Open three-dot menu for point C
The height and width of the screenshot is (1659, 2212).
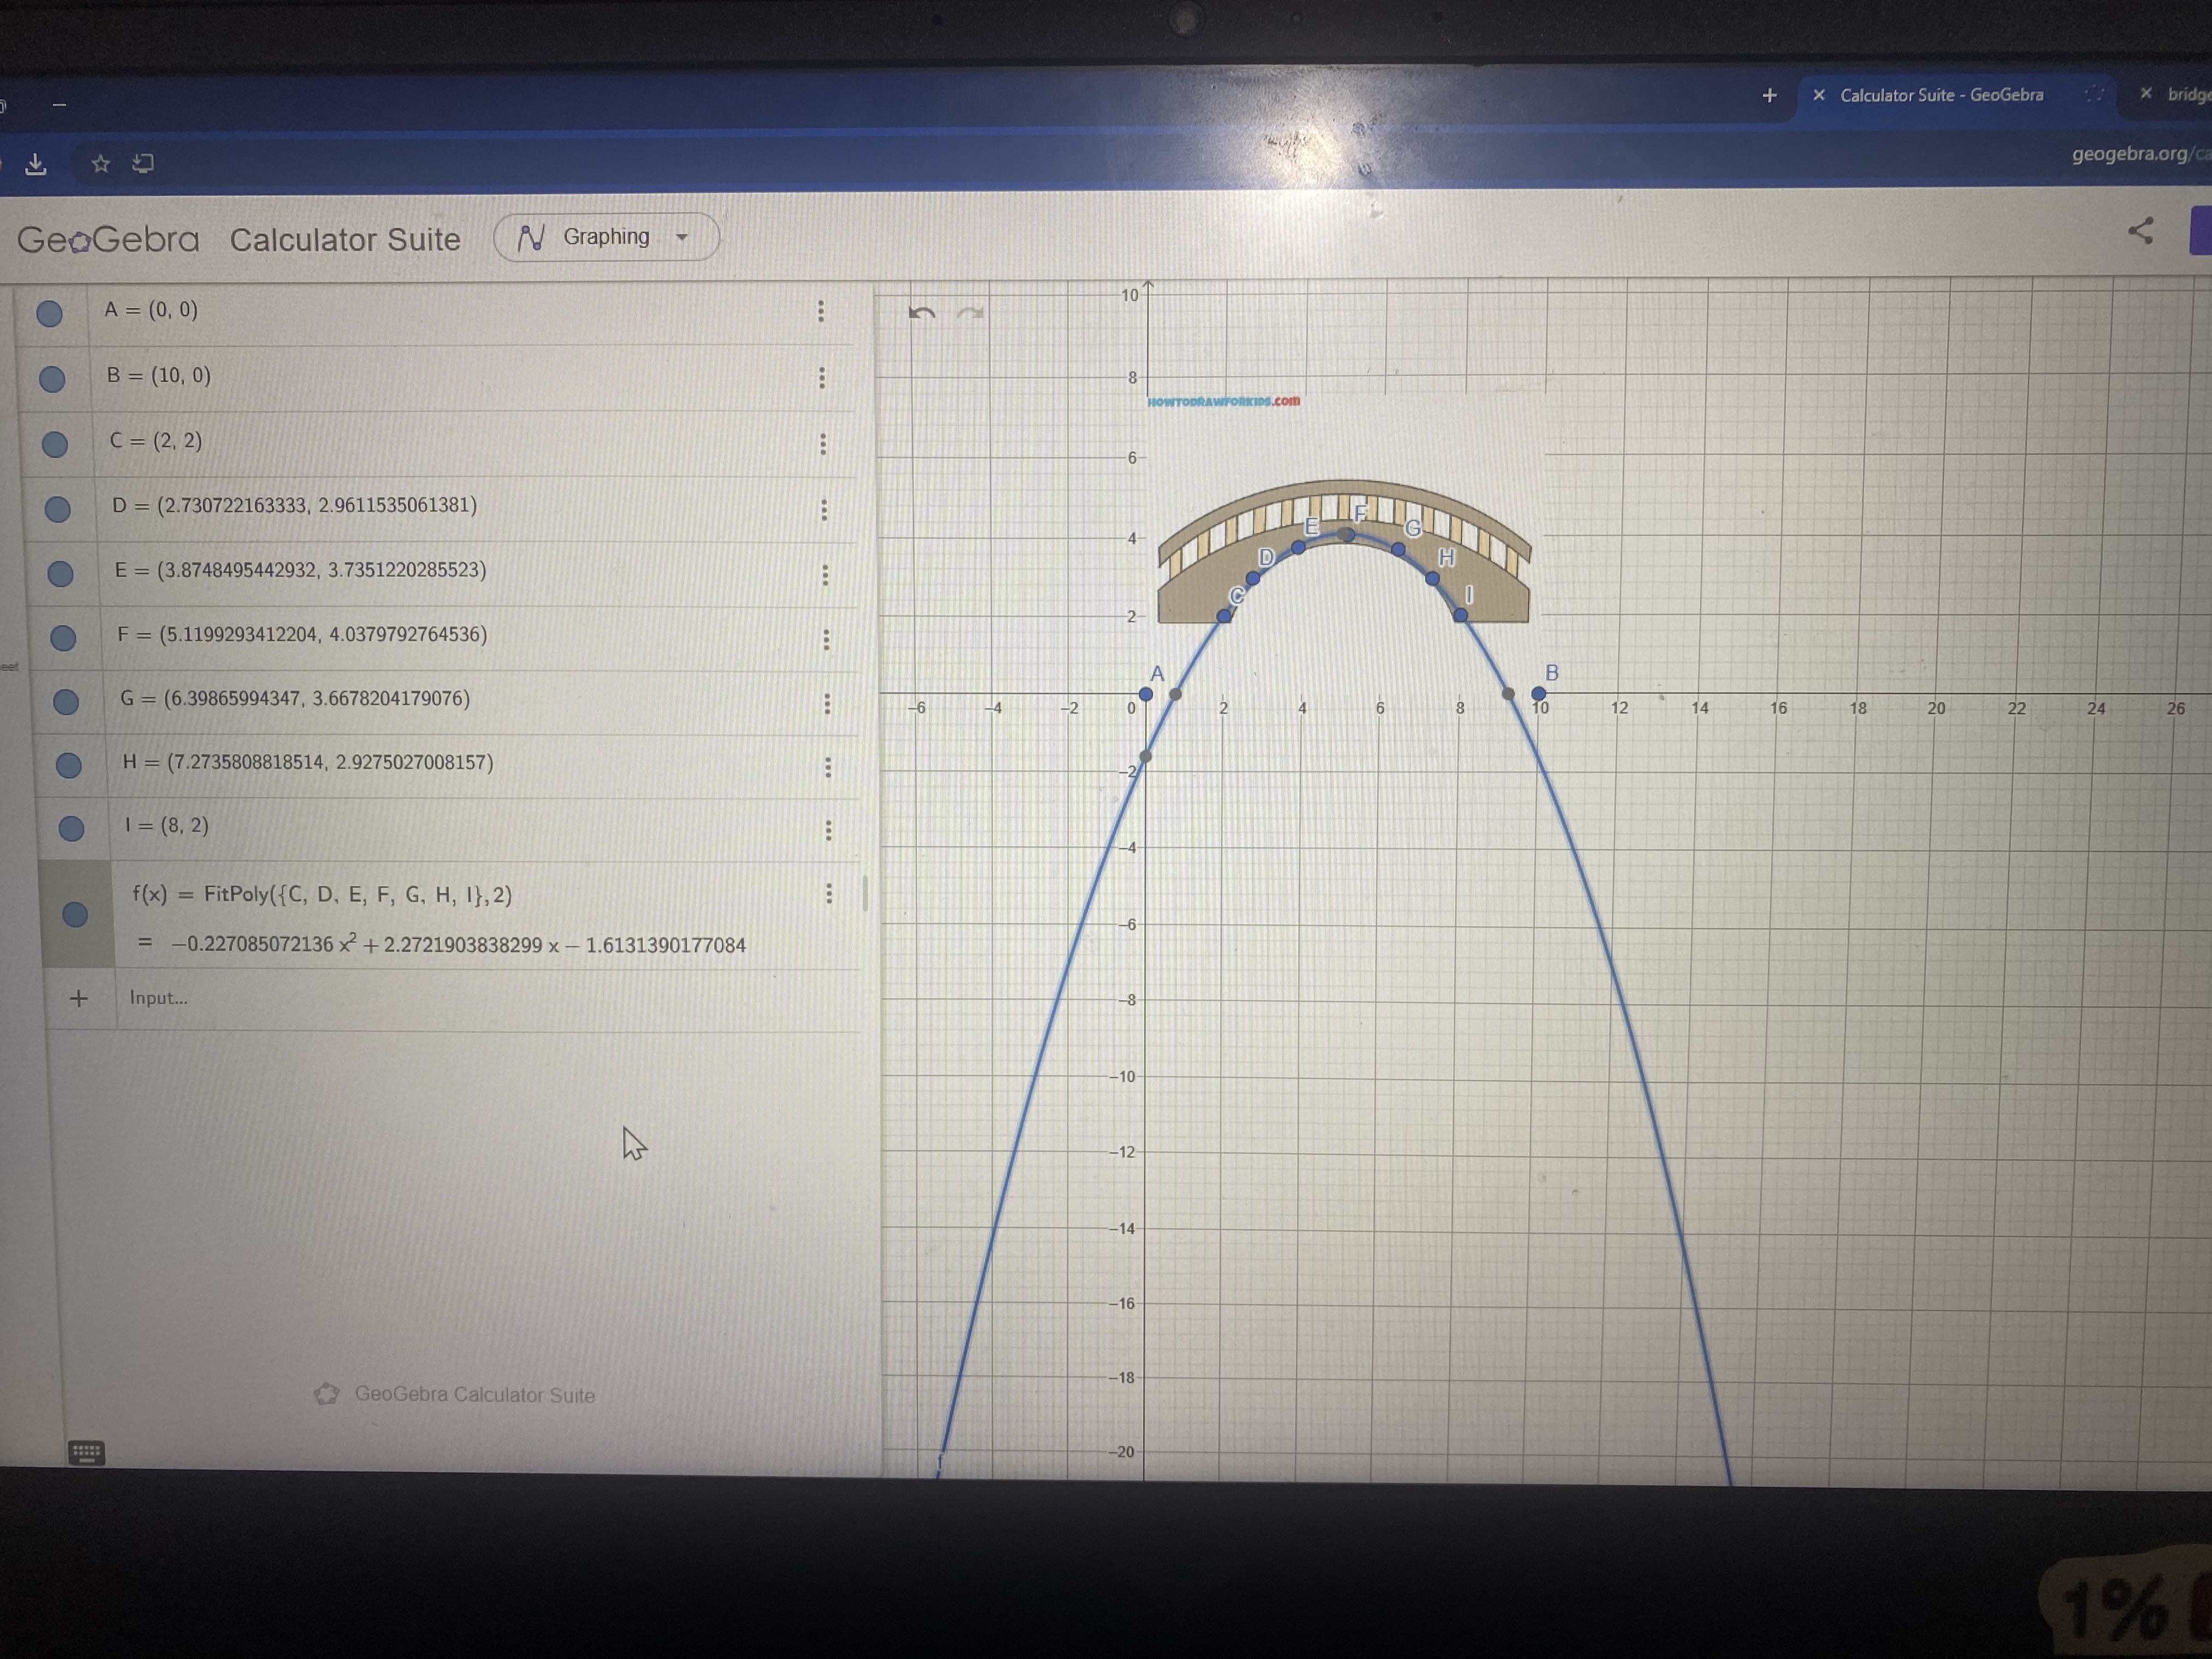tap(823, 443)
